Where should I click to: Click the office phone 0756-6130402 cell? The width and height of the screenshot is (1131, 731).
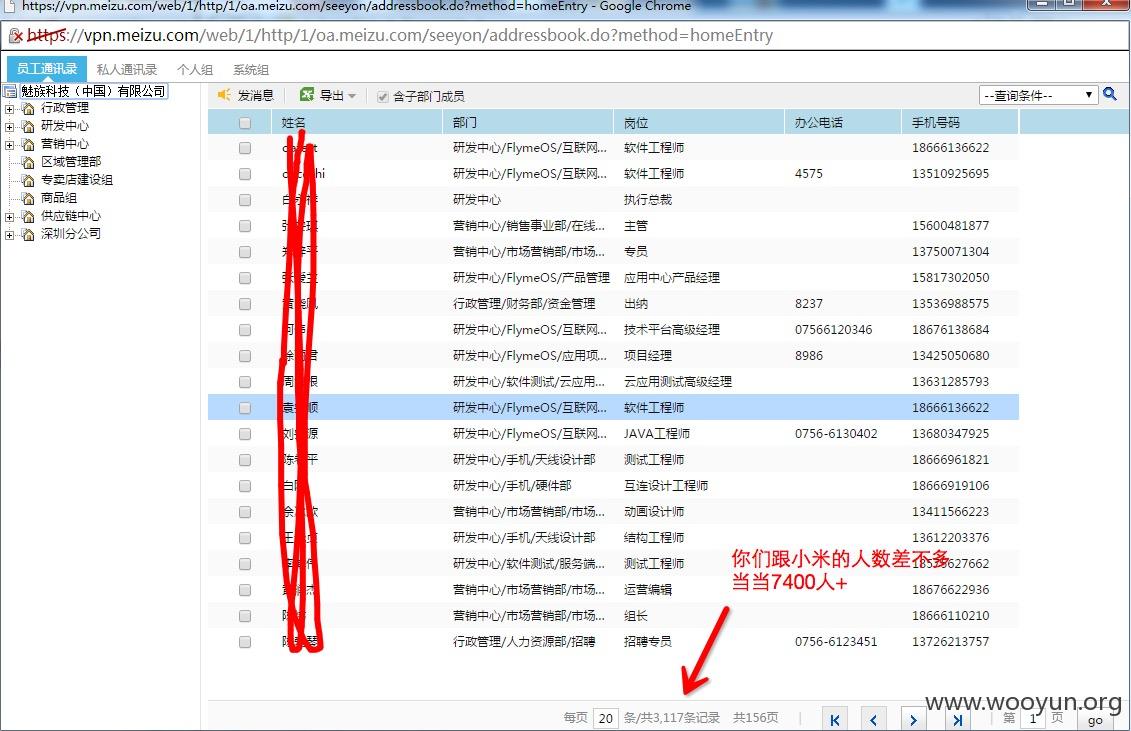(836, 434)
